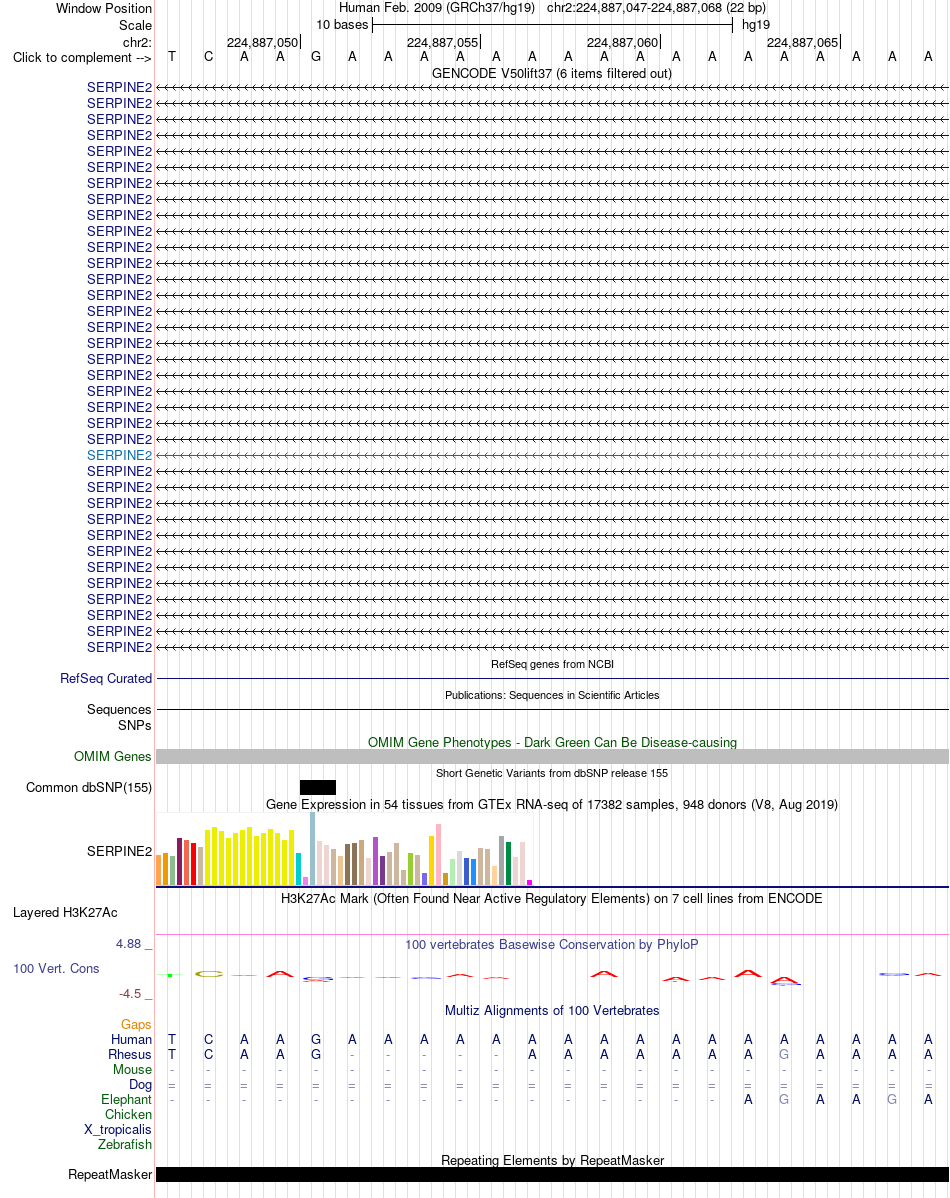Viewport: 950px width, 1198px height.
Task: Click the black dbSNP variant block
Action: tap(318, 788)
